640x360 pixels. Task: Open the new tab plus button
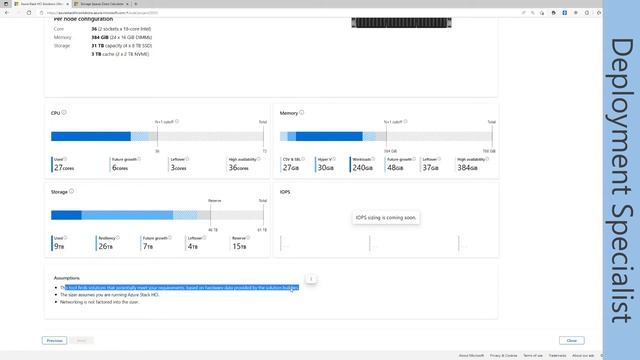click(136, 4)
